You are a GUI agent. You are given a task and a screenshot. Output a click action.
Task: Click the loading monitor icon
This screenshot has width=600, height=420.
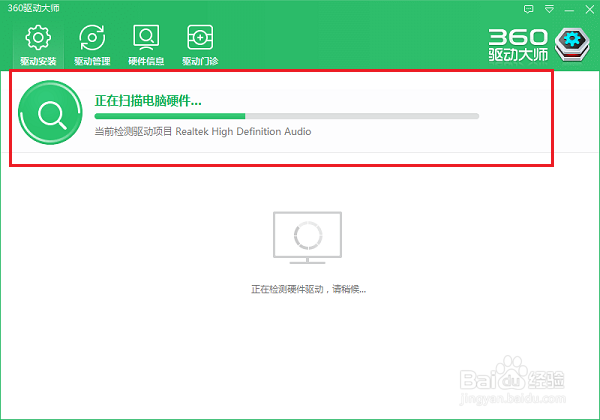(x=307, y=238)
